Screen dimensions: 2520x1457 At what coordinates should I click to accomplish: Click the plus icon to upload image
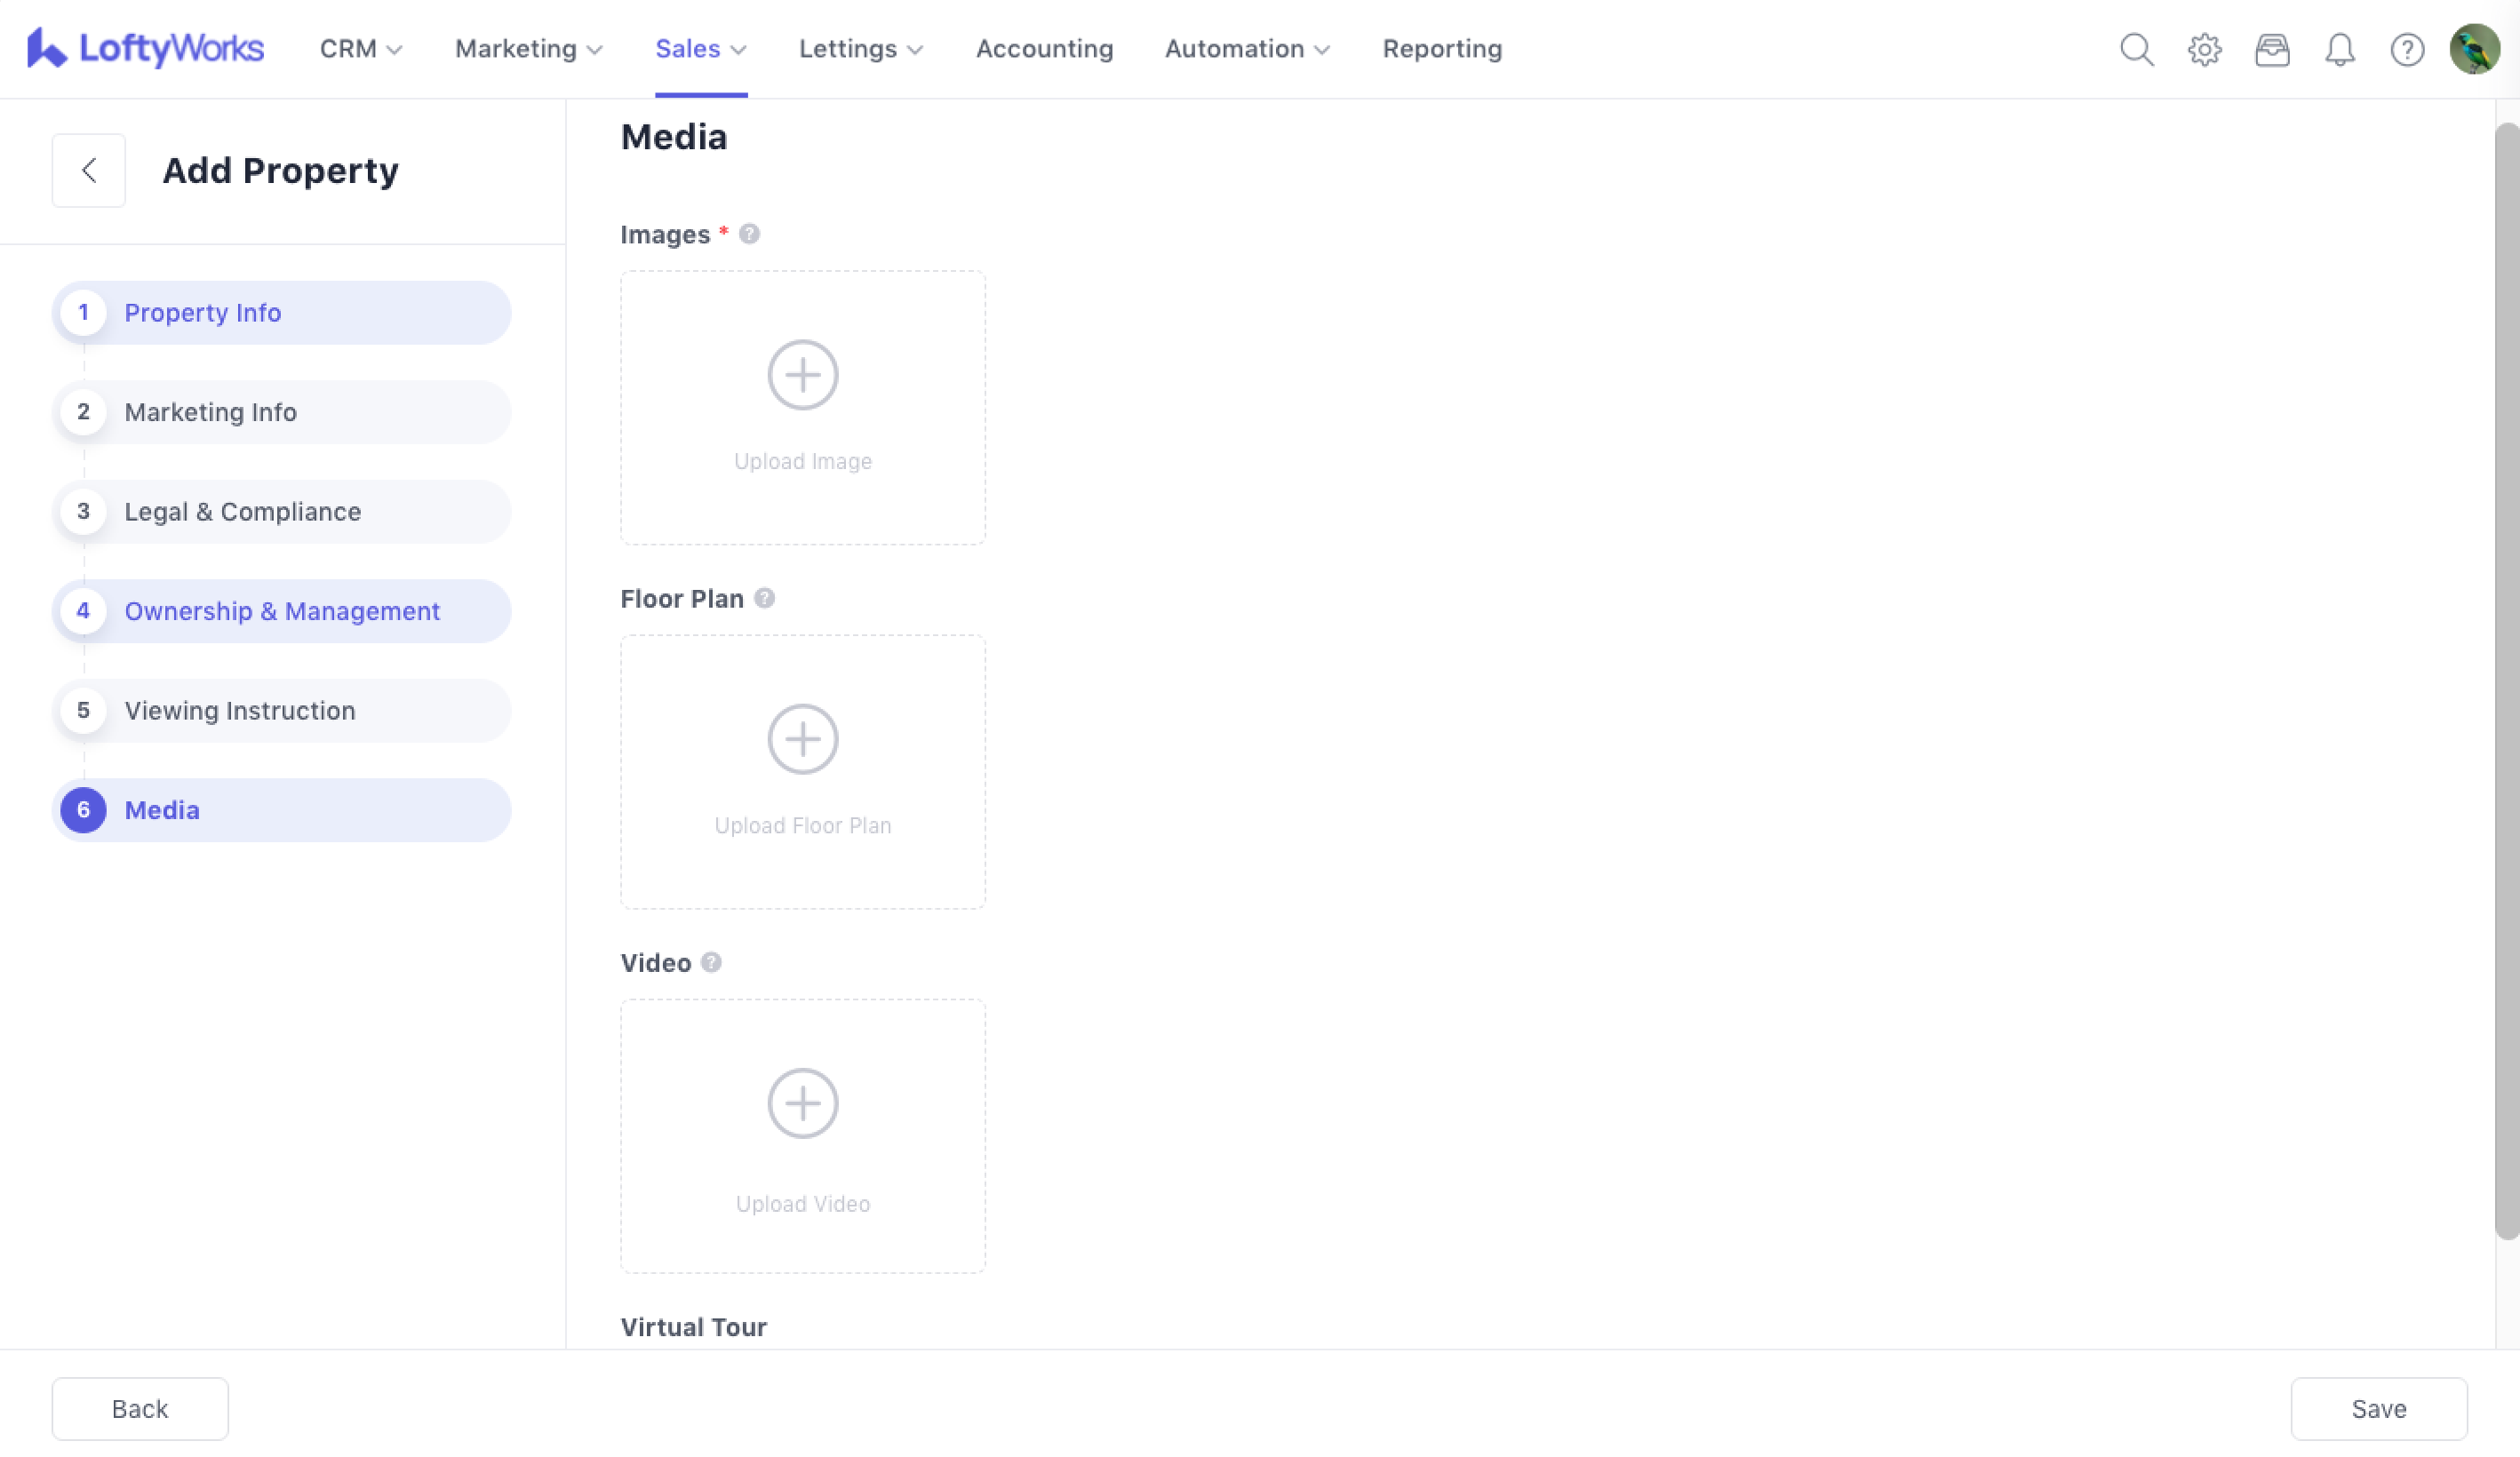click(x=802, y=375)
